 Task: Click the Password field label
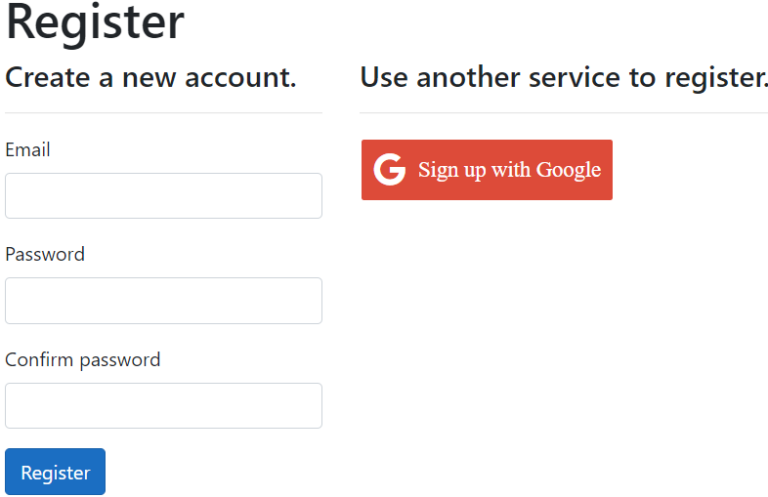point(45,254)
